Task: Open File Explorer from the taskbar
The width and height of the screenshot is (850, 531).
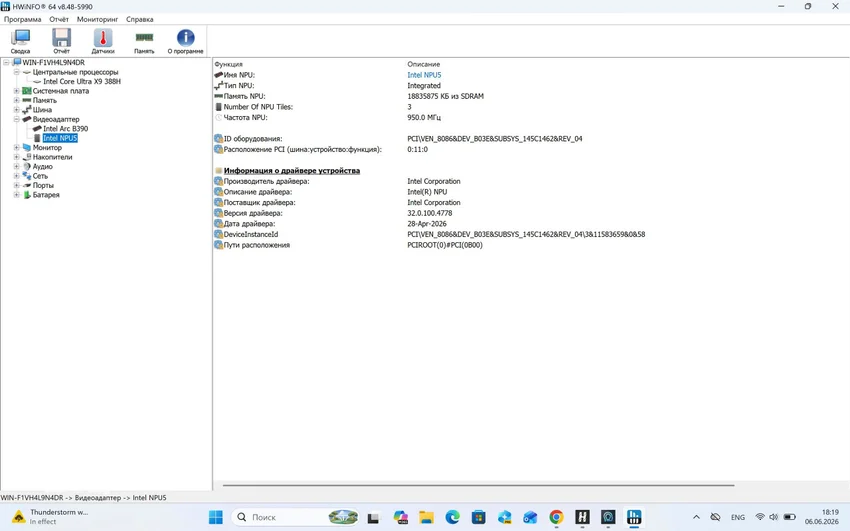Action: tap(426, 517)
